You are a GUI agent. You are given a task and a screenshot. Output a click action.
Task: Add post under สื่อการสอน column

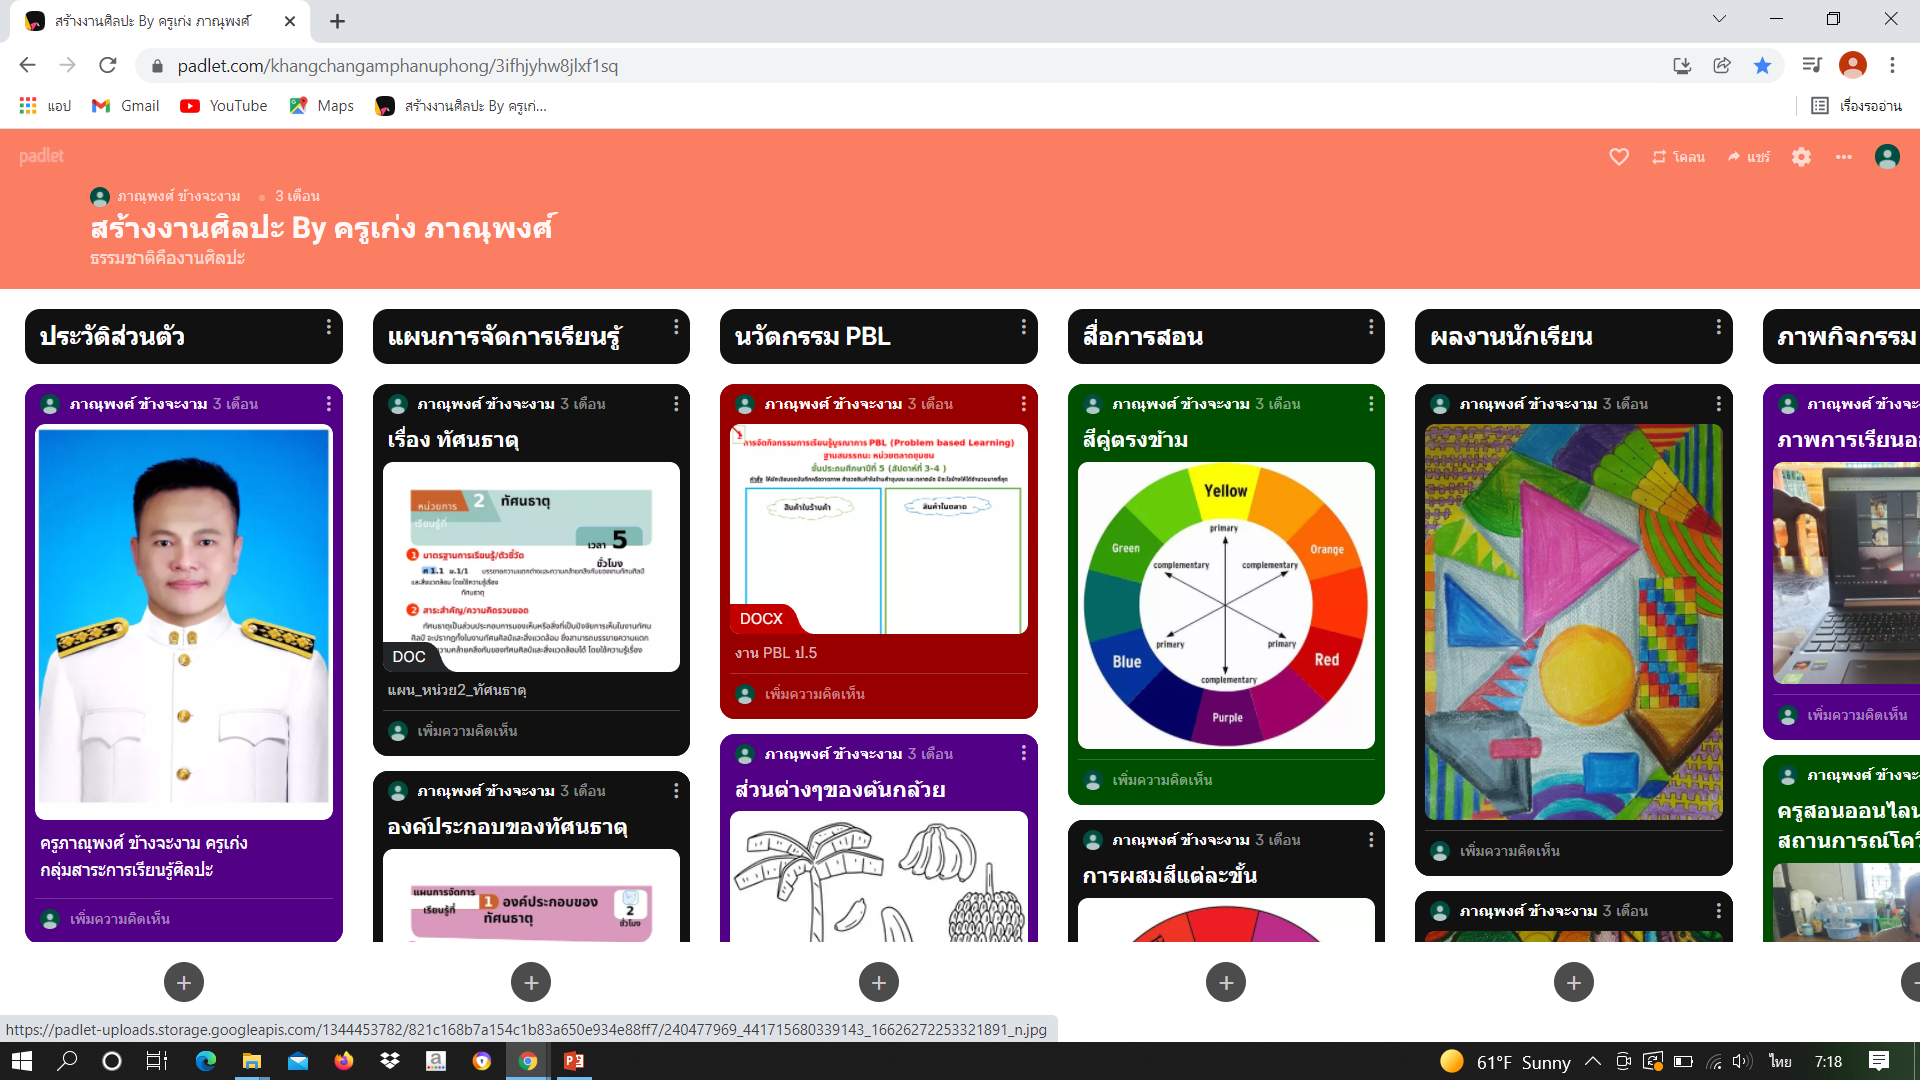[1226, 982]
